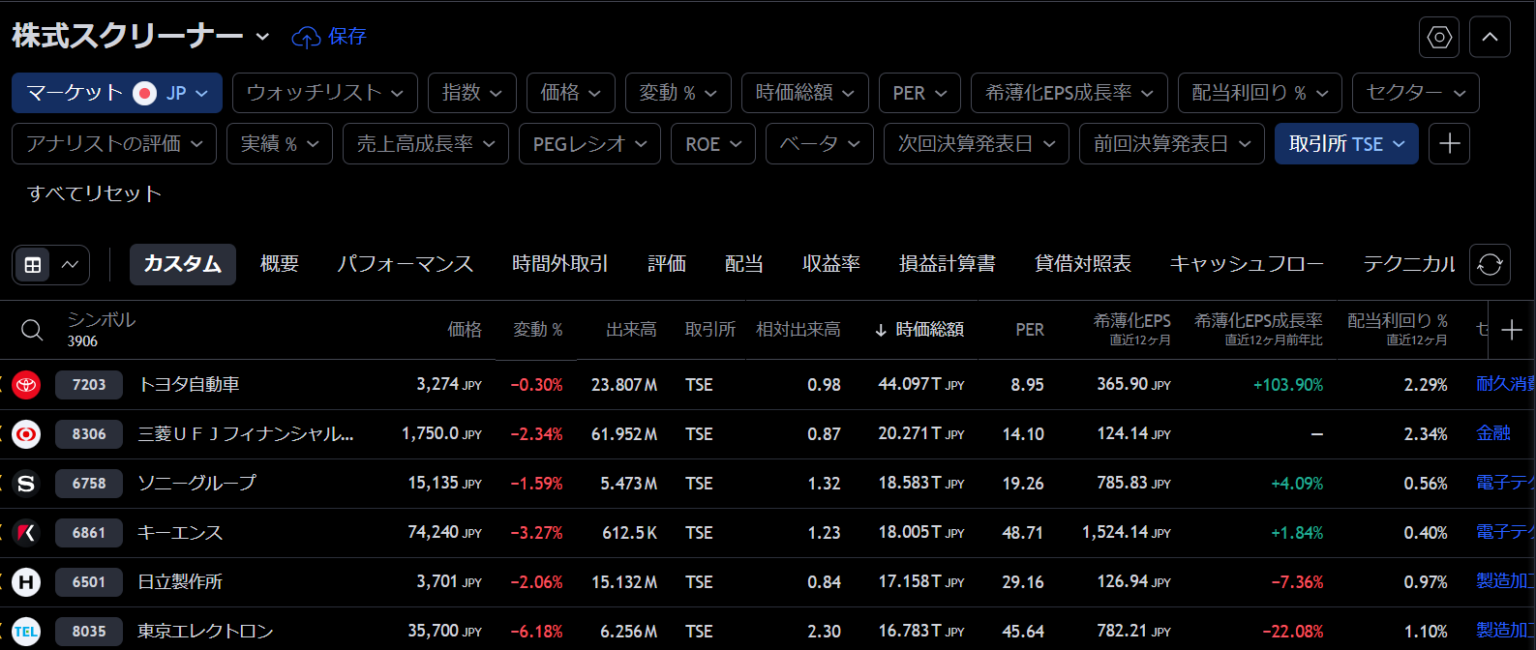Image resolution: width=1536 pixels, height=650 pixels.
Task: Refresh screener results with the reload icon
Action: (1489, 265)
